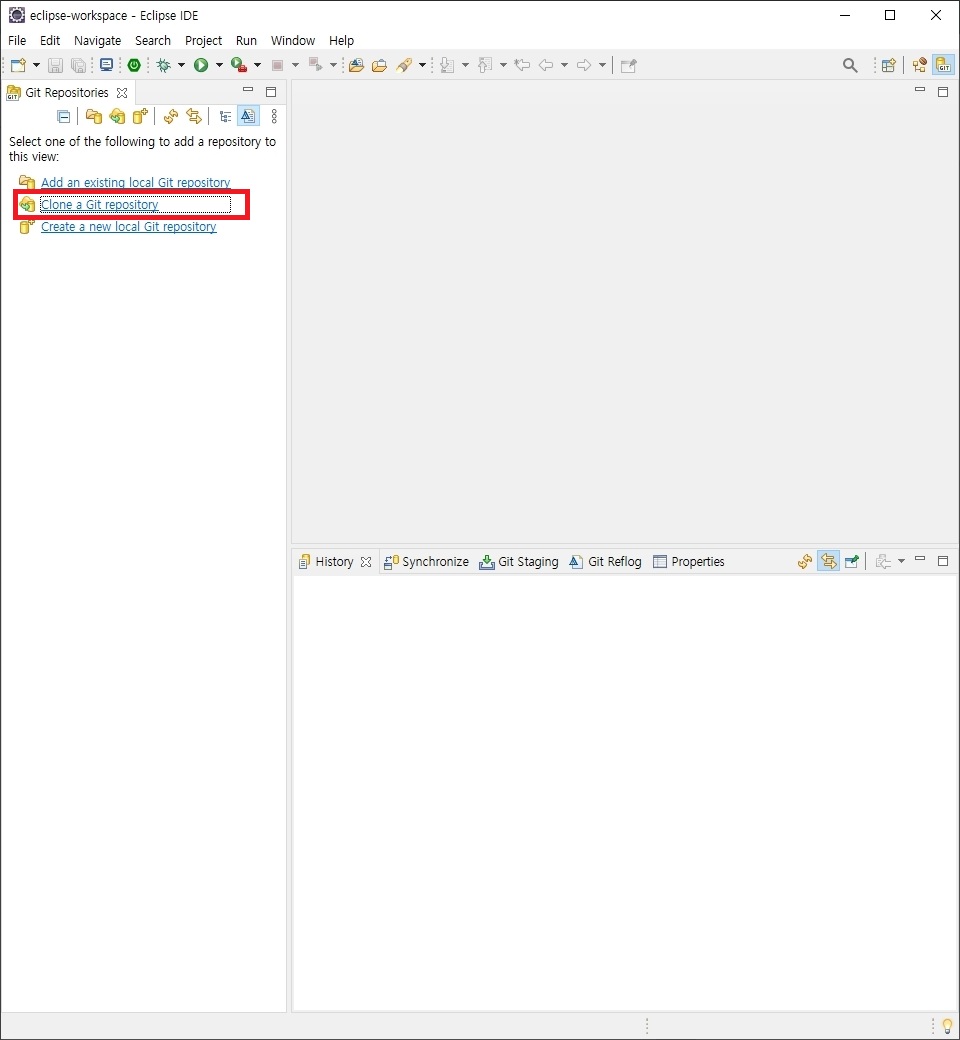Click Refresh icon in Git Repositories toolbar

coord(171,117)
